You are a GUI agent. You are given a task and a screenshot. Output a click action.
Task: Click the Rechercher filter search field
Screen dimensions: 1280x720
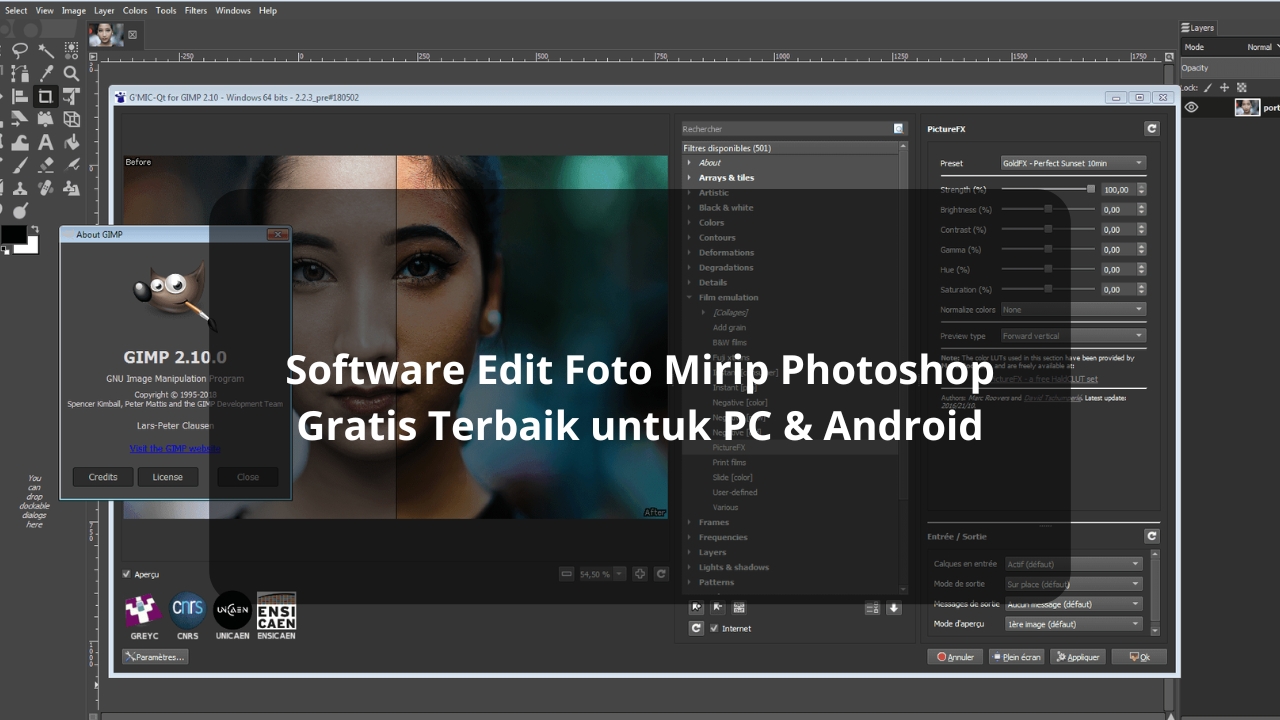pos(786,129)
